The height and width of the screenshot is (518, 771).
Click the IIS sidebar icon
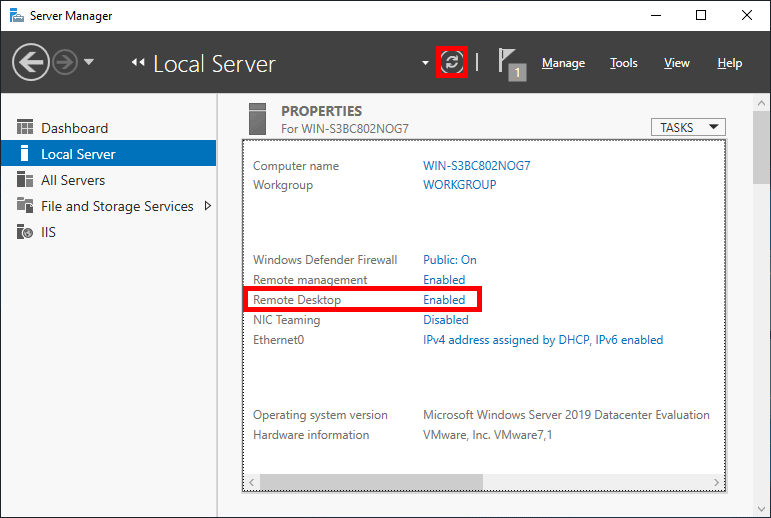click(25, 232)
